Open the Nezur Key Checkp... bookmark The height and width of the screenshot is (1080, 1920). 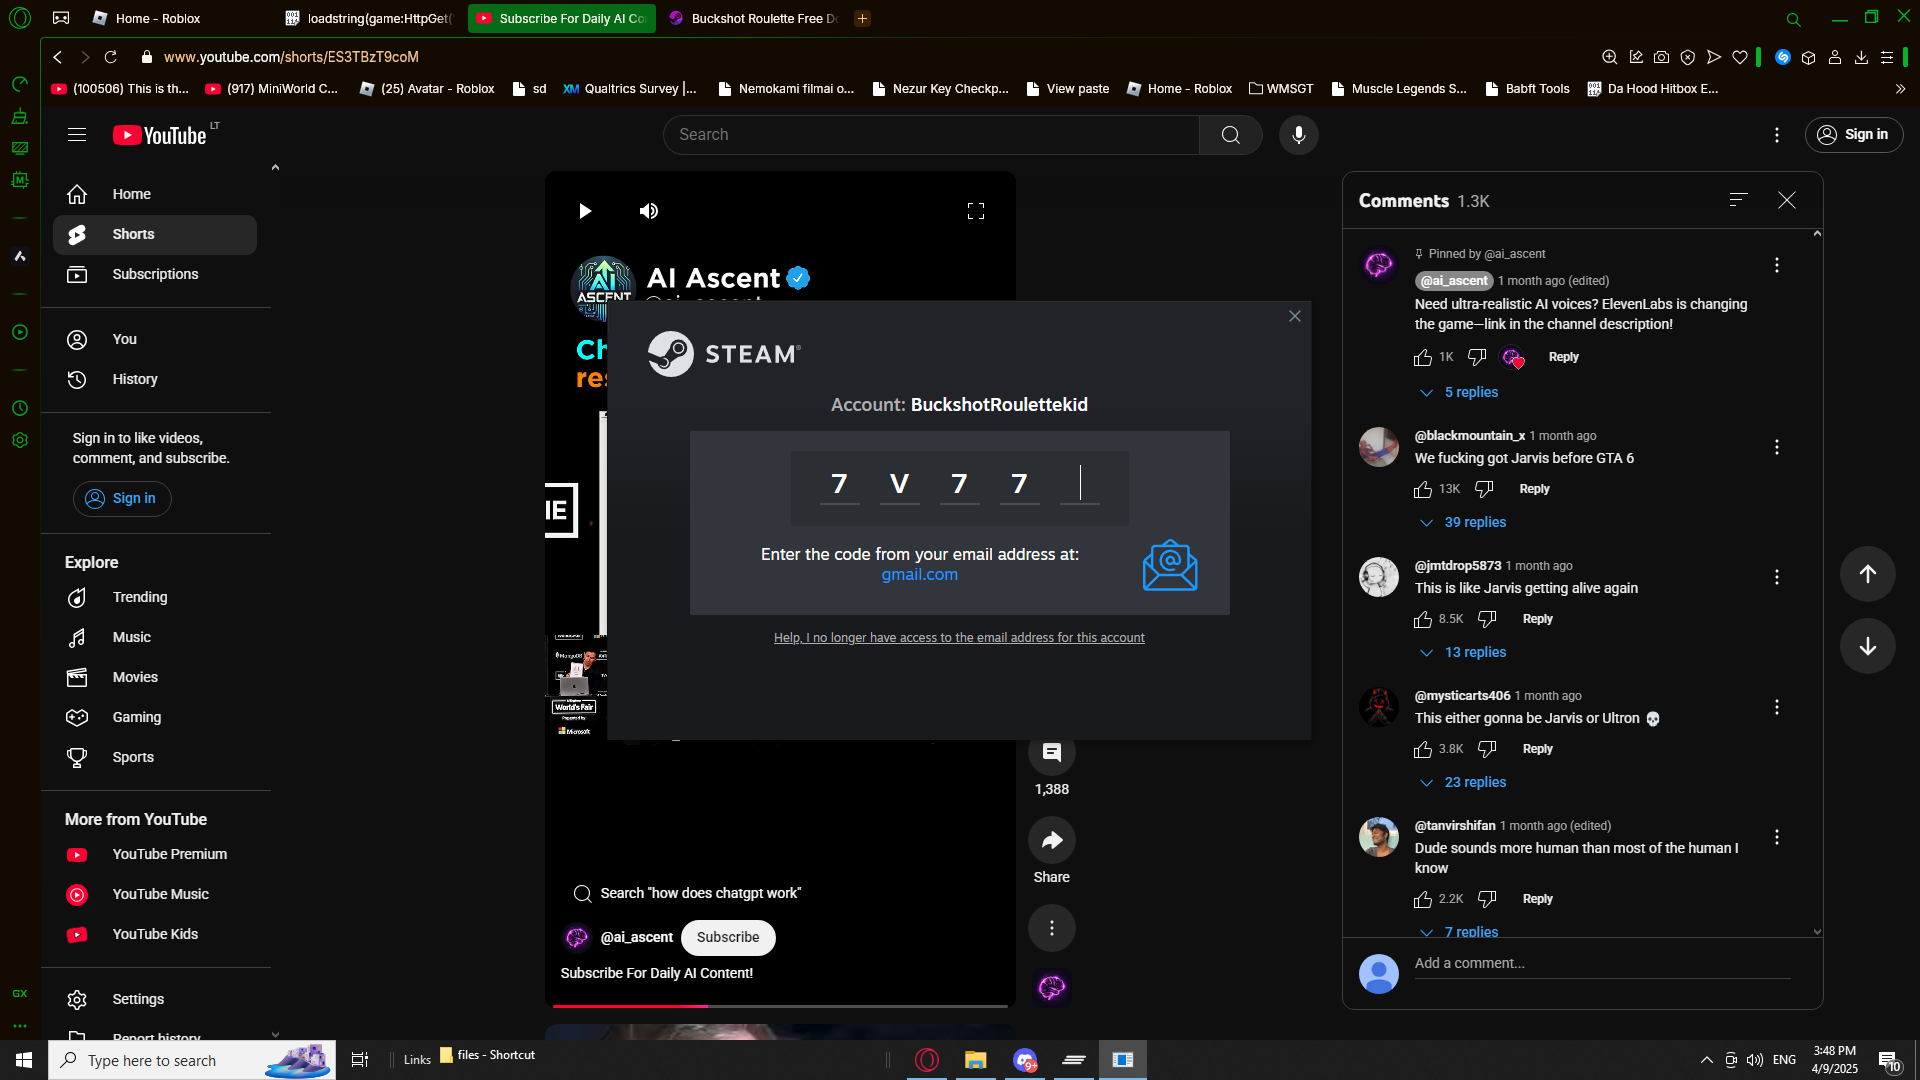[940, 88]
